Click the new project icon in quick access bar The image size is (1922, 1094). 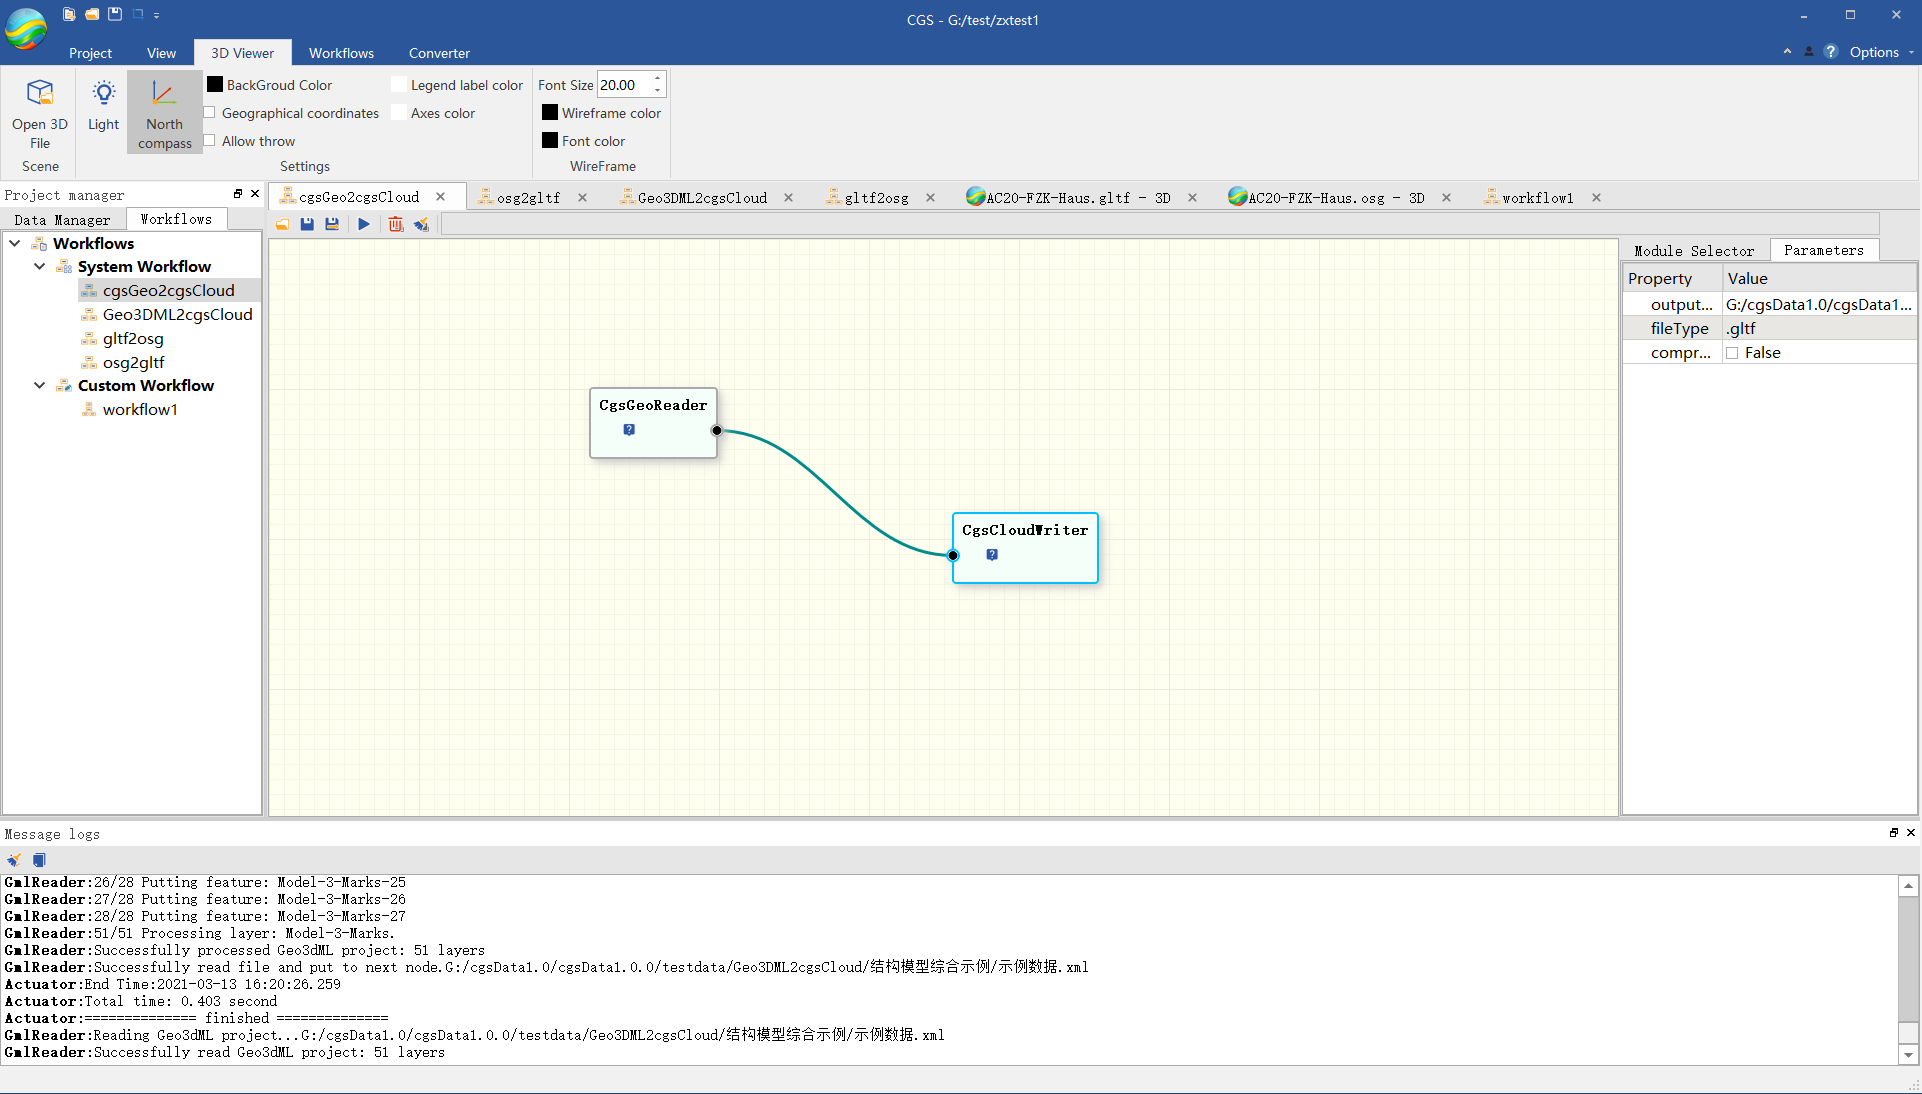point(69,14)
